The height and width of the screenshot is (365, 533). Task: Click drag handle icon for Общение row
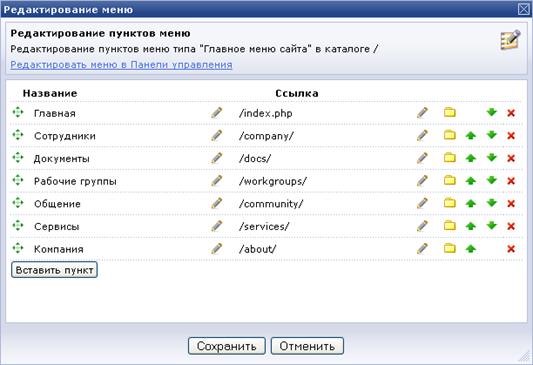click(18, 203)
